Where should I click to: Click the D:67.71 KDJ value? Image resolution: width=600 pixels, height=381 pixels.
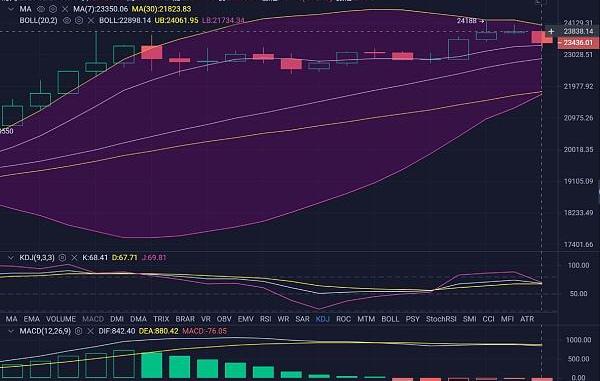(124, 257)
